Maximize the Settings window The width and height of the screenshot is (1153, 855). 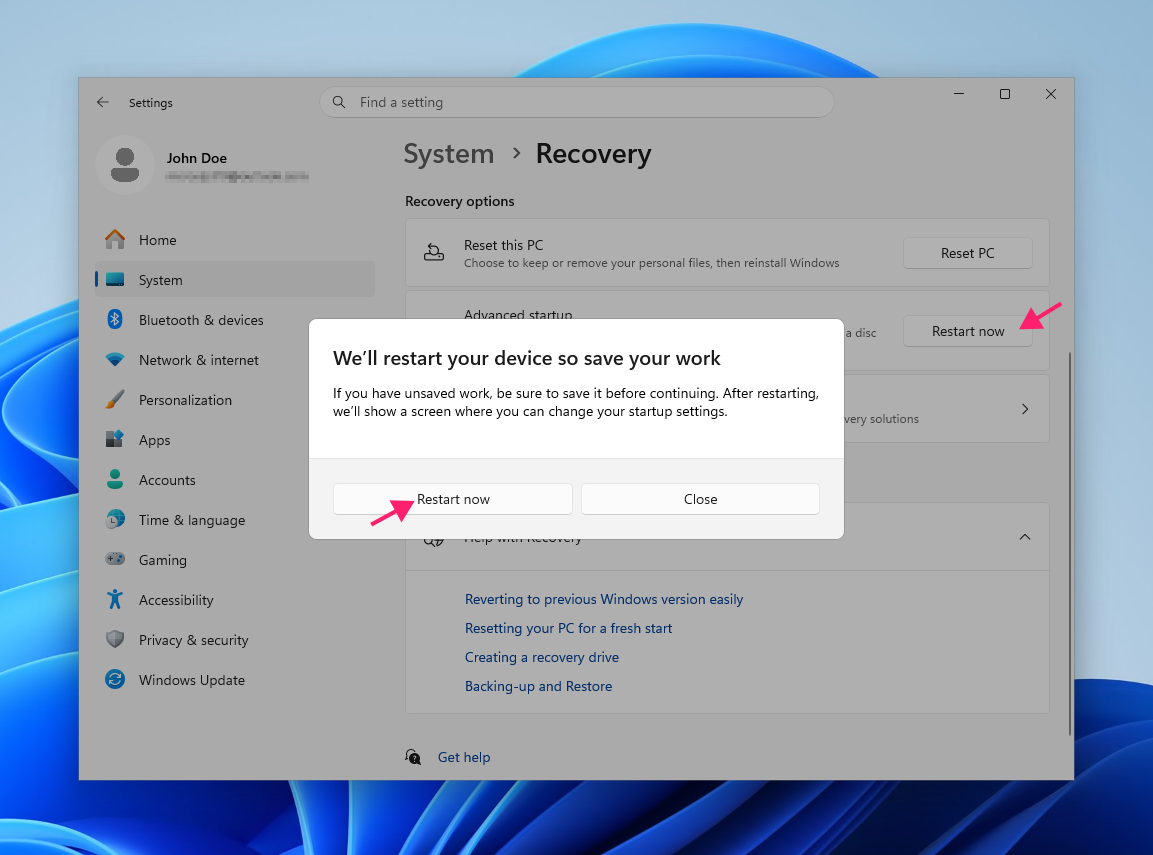(1004, 94)
